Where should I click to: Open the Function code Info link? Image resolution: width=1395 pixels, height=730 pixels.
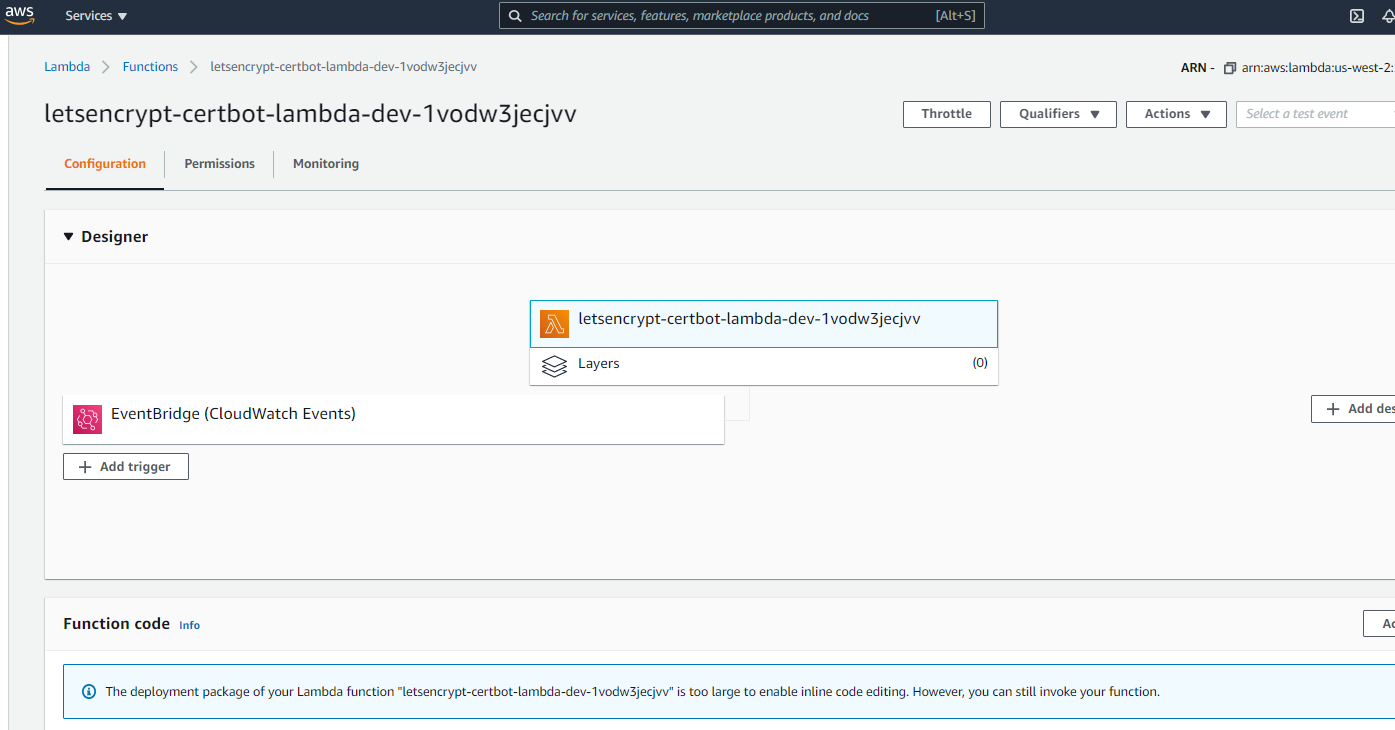190,625
